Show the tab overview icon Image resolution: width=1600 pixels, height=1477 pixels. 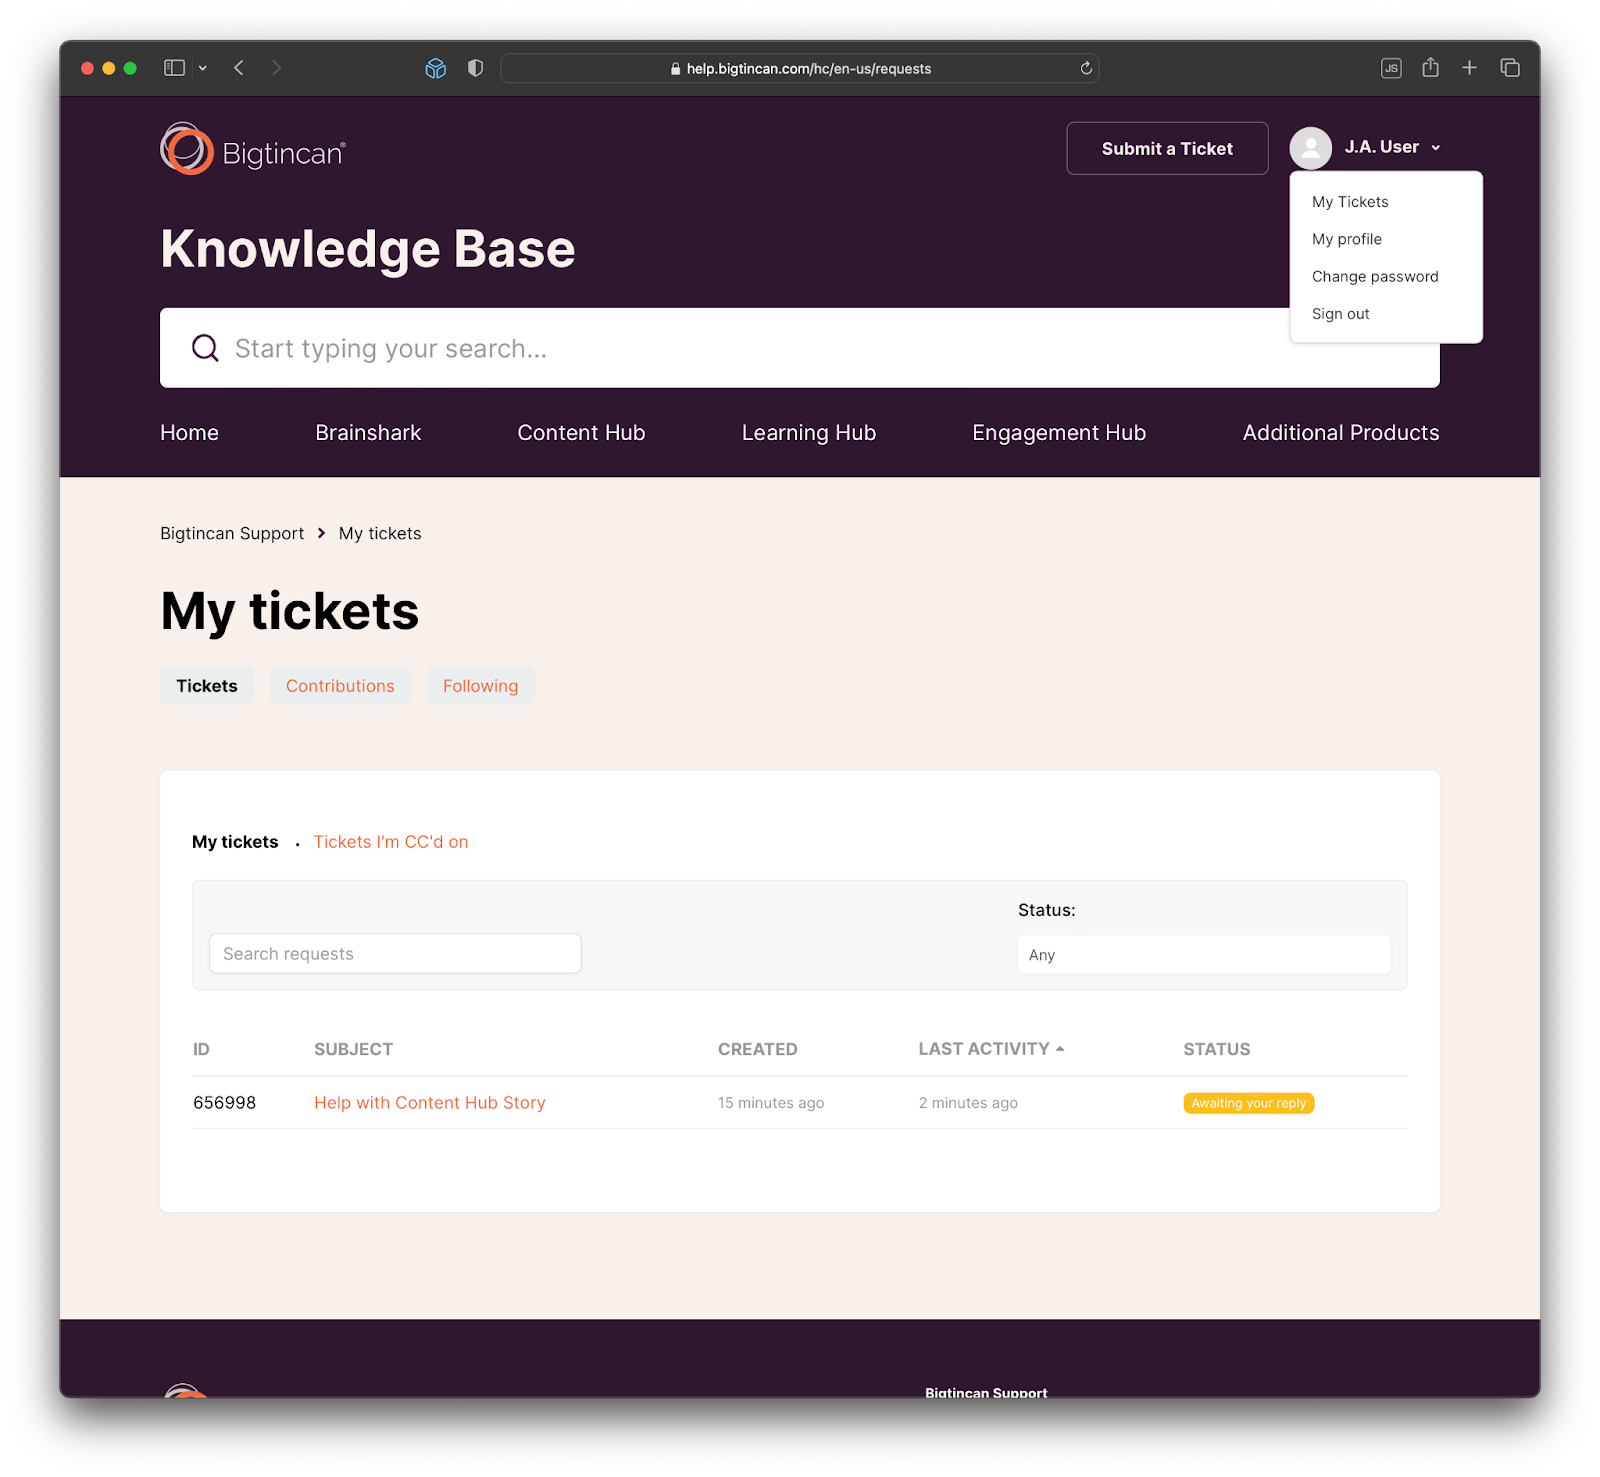pos(1510,68)
